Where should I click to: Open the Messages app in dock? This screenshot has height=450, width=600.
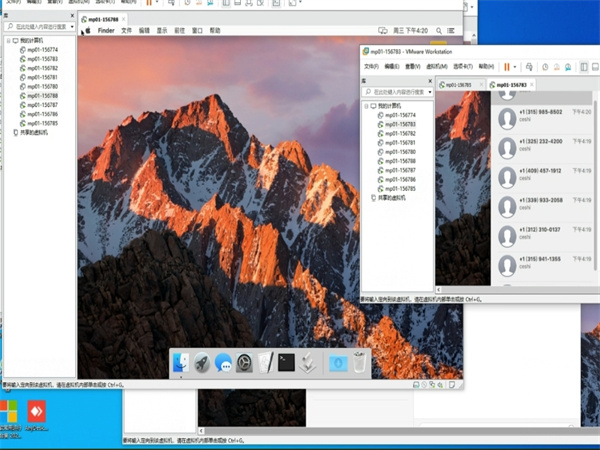coord(224,362)
